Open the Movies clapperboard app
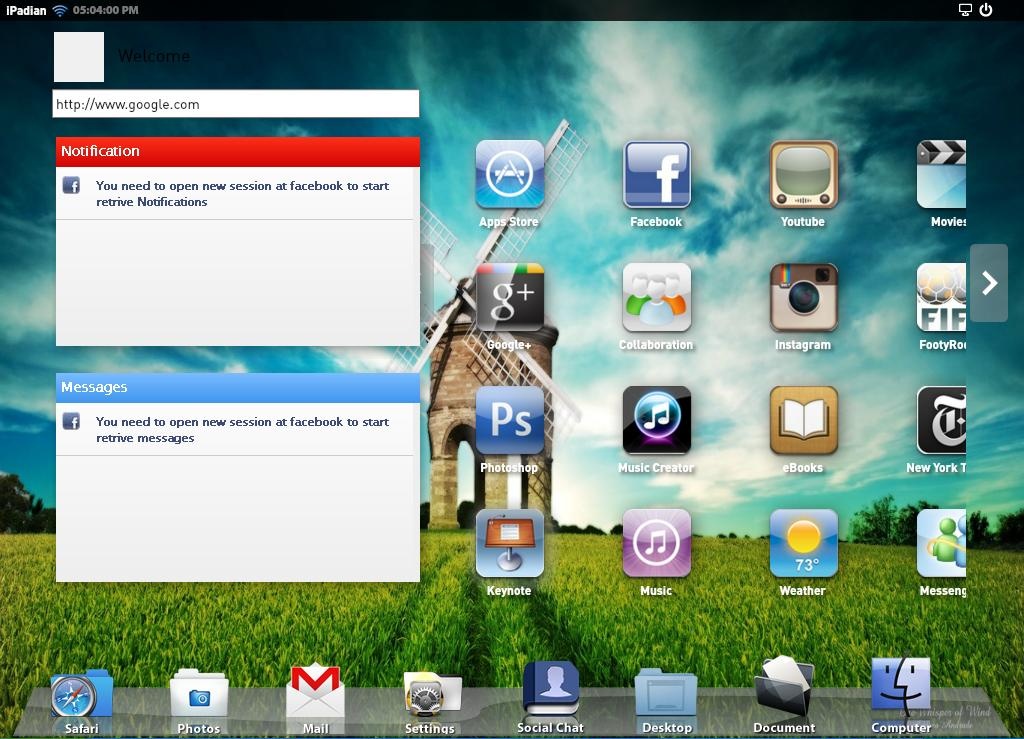This screenshot has width=1024, height=739. tap(941, 174)
